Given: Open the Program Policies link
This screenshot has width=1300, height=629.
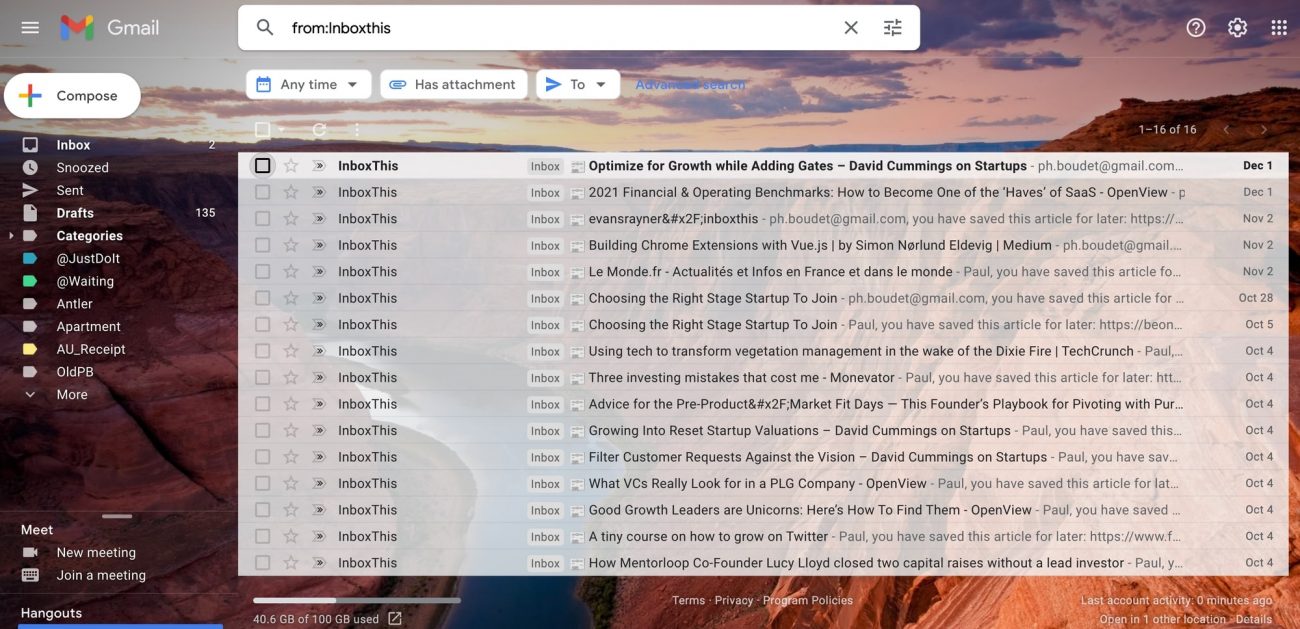Looking at the screenshot, I should tap(808, 600).
